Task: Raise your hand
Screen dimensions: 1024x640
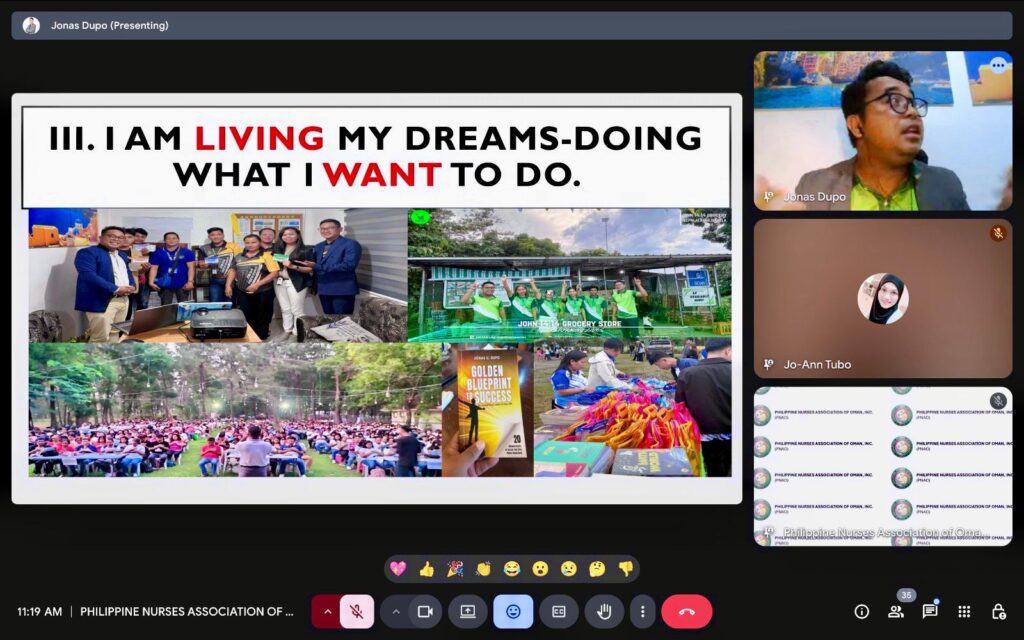Action: click(604, 611)
